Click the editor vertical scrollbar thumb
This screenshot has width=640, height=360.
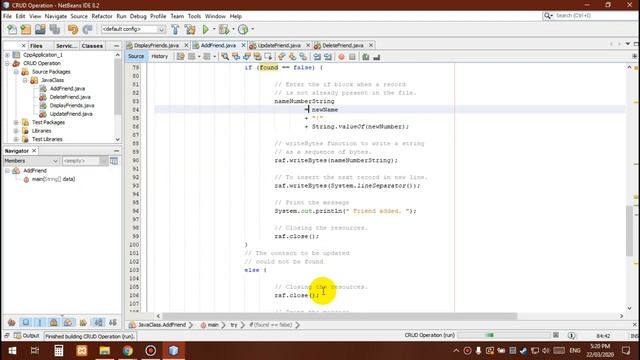tap(629, 231)
